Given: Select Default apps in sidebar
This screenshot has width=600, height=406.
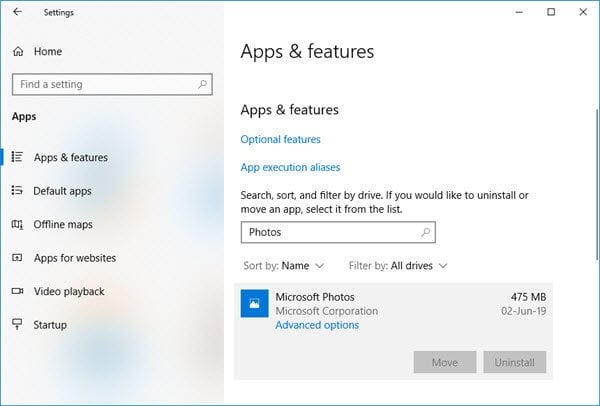Looking at the screenshot, I should coord(62,191).
